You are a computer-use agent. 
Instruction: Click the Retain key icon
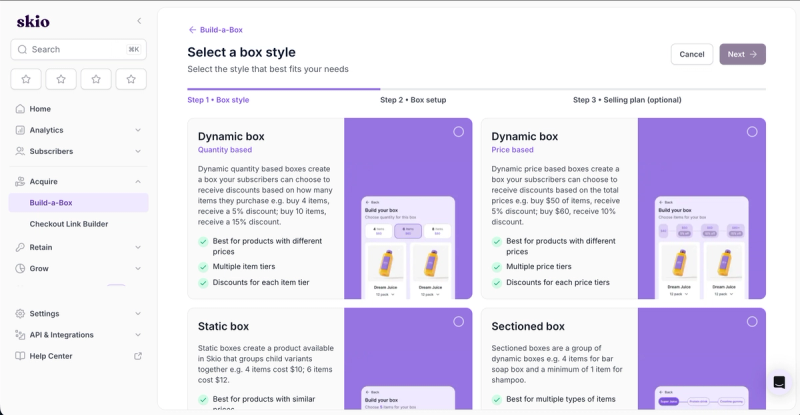pyautogui.click(x=20, y=247)
